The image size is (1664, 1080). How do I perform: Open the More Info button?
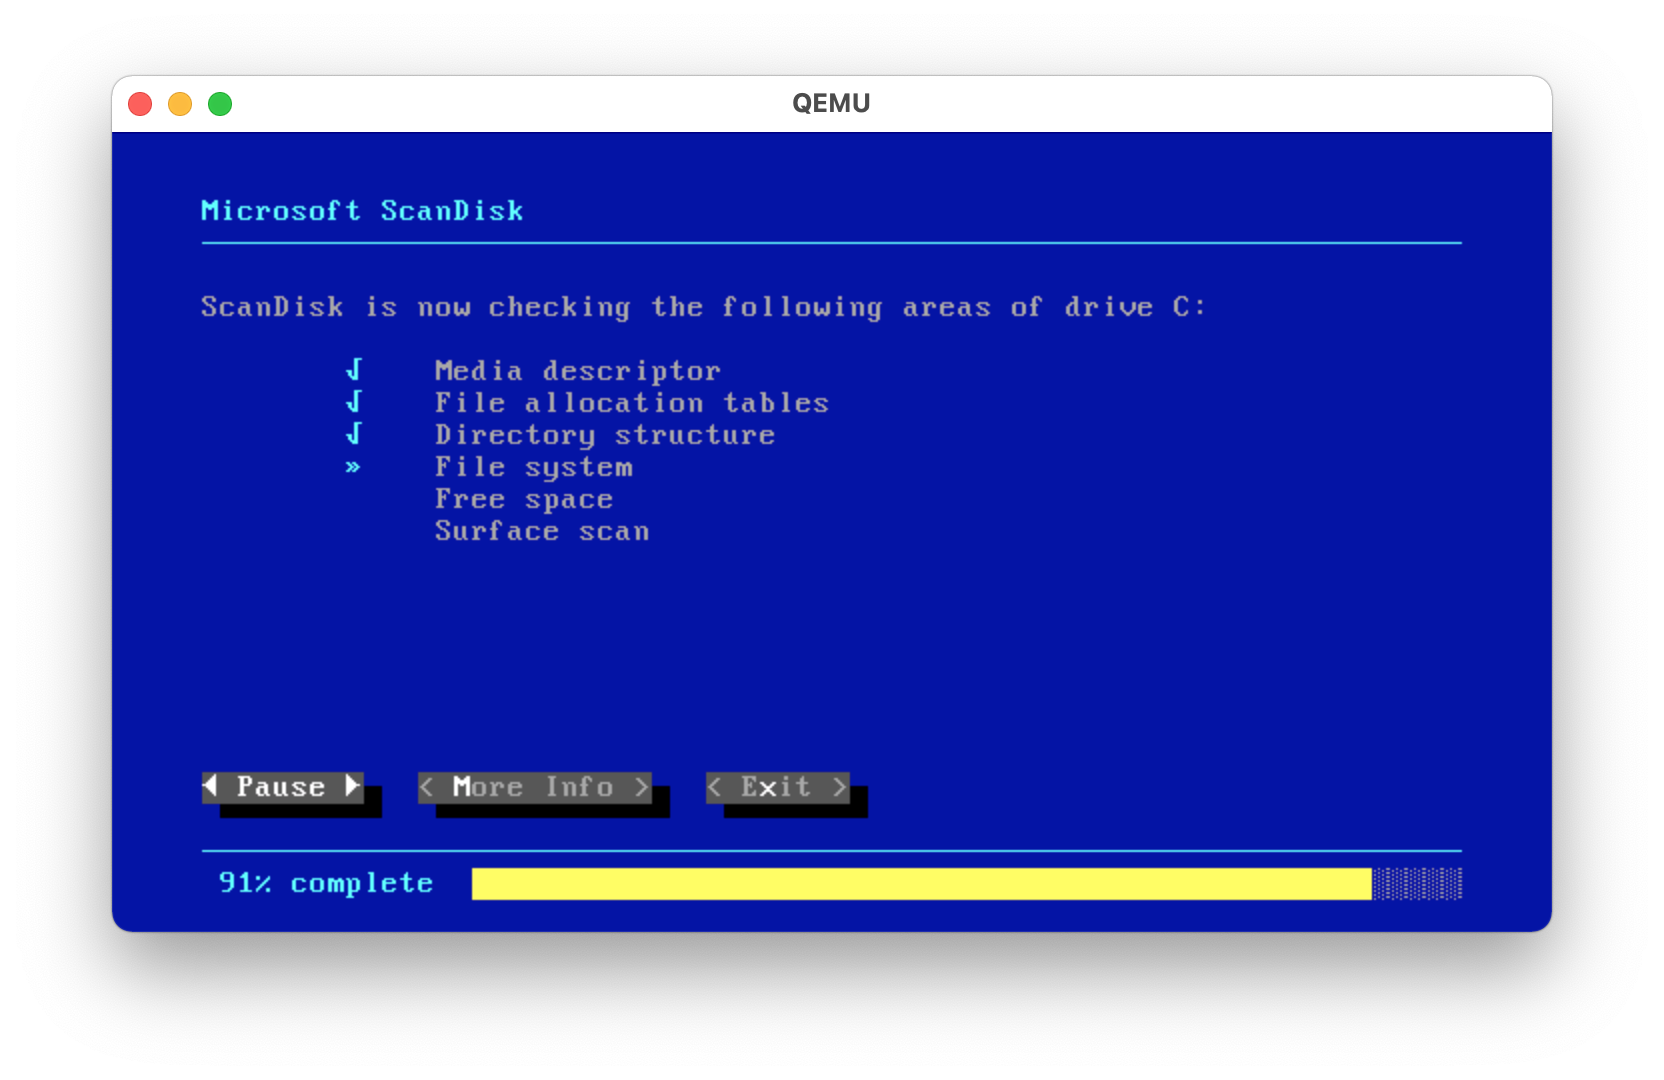click(x=534, y=788)
